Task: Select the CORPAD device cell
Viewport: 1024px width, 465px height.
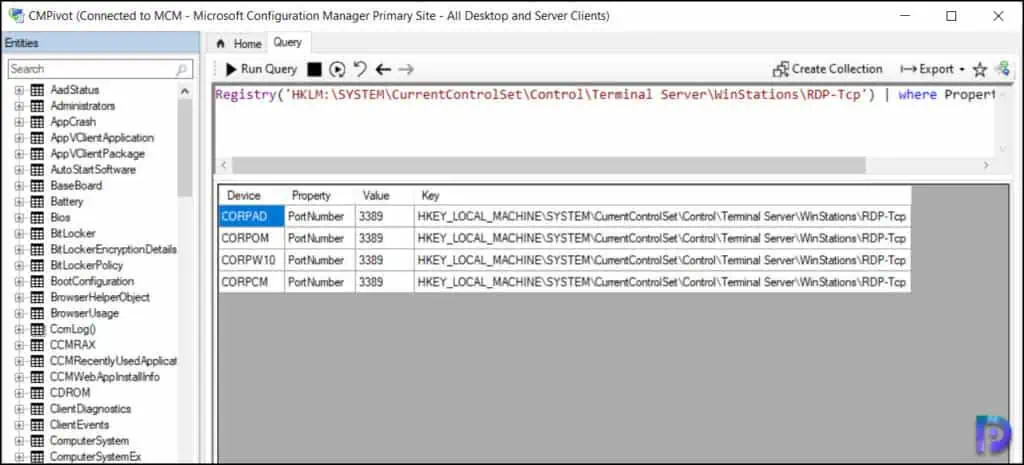Action: pyautogui.click(x=251, y=217)
